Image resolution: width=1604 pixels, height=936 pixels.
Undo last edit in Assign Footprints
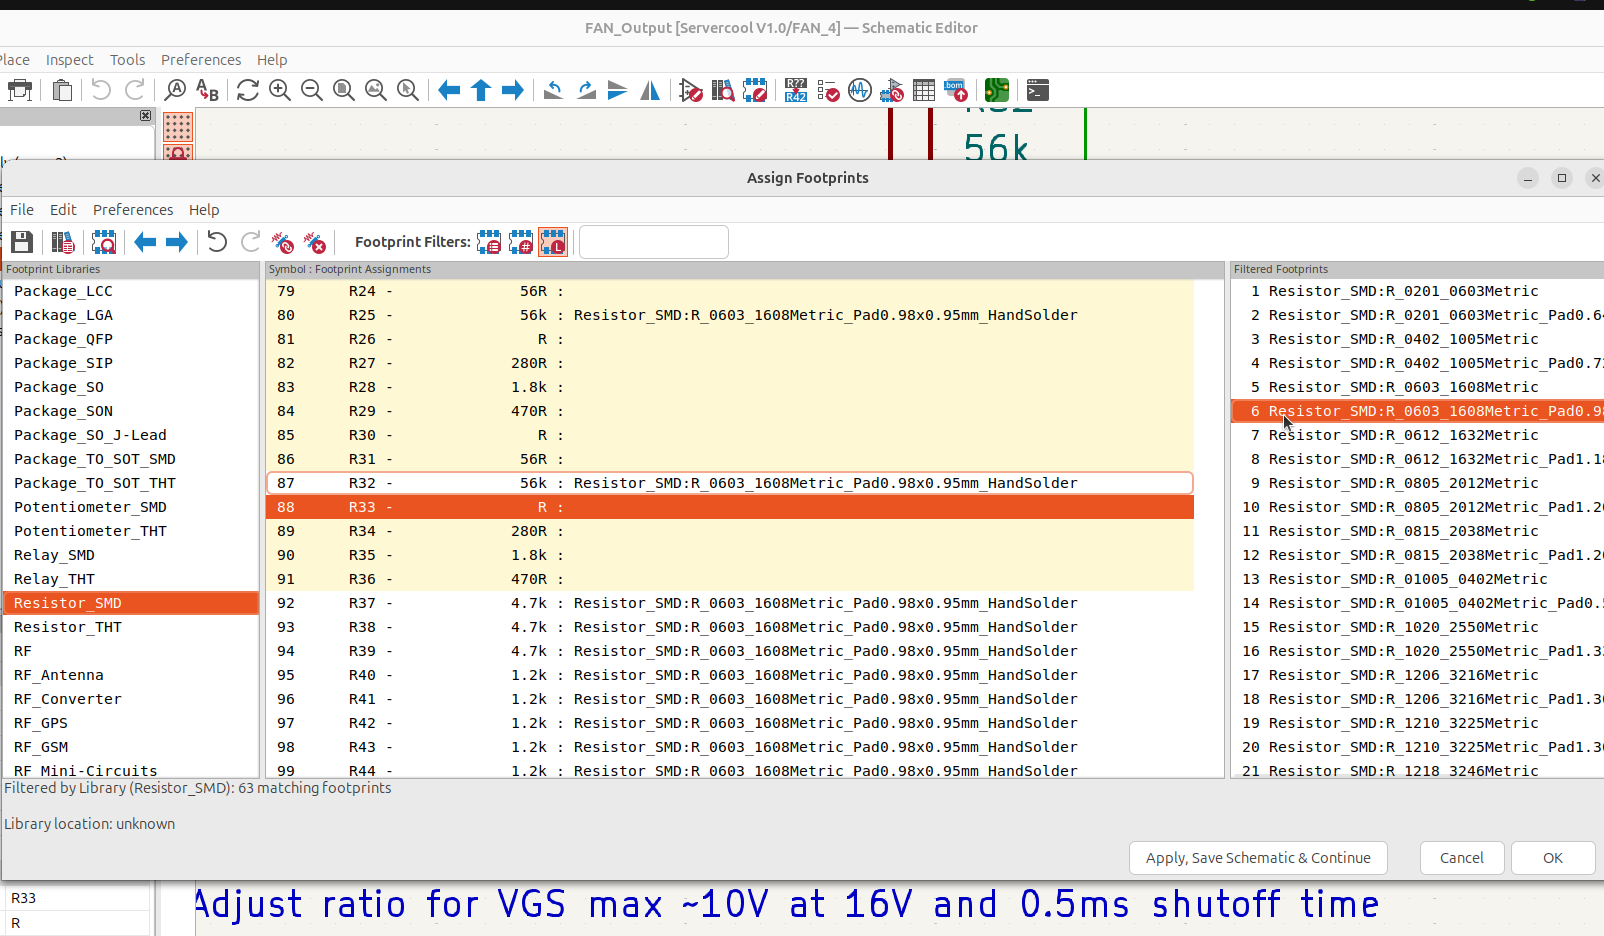217,242
